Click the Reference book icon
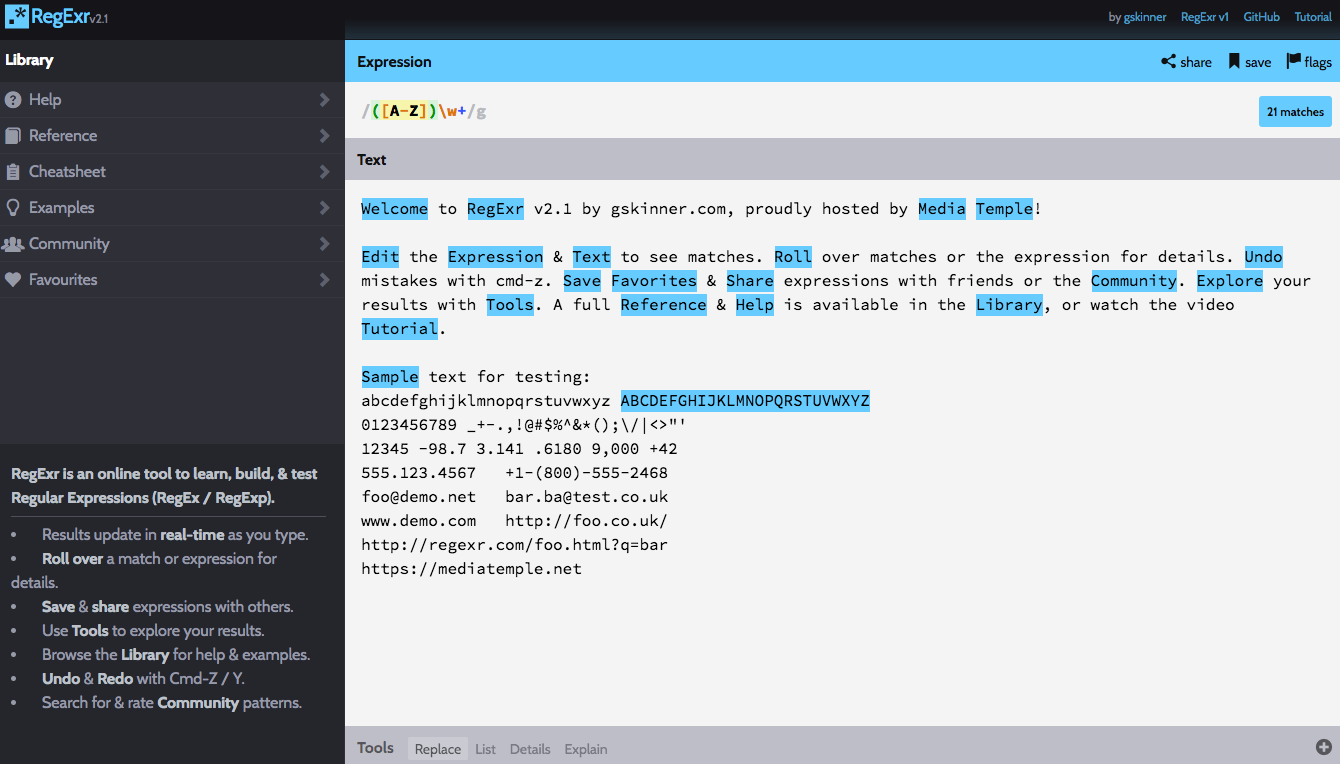This screenshot has height=764, width=1340. pyautogui.click(x=13, y=136)
